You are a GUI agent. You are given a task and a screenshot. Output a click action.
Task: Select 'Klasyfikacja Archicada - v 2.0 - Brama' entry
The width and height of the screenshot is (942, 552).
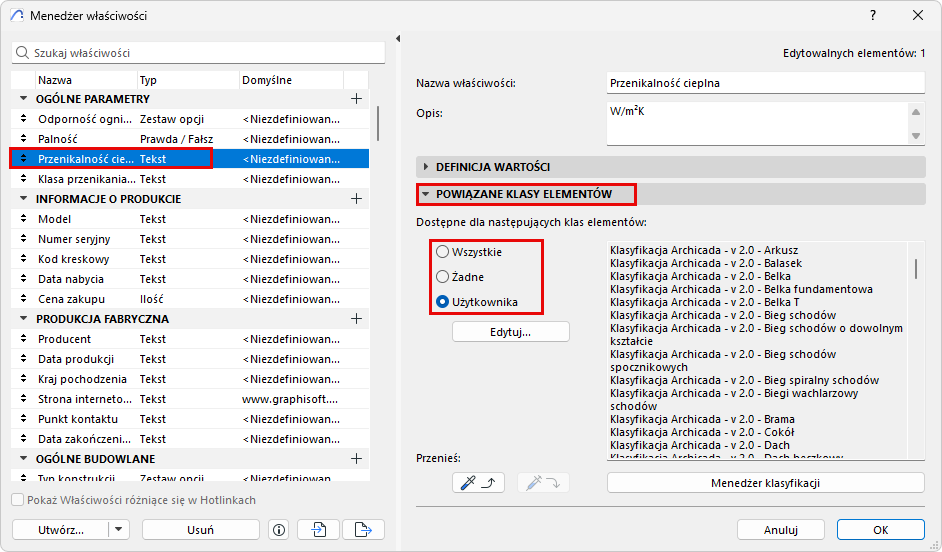702,419
